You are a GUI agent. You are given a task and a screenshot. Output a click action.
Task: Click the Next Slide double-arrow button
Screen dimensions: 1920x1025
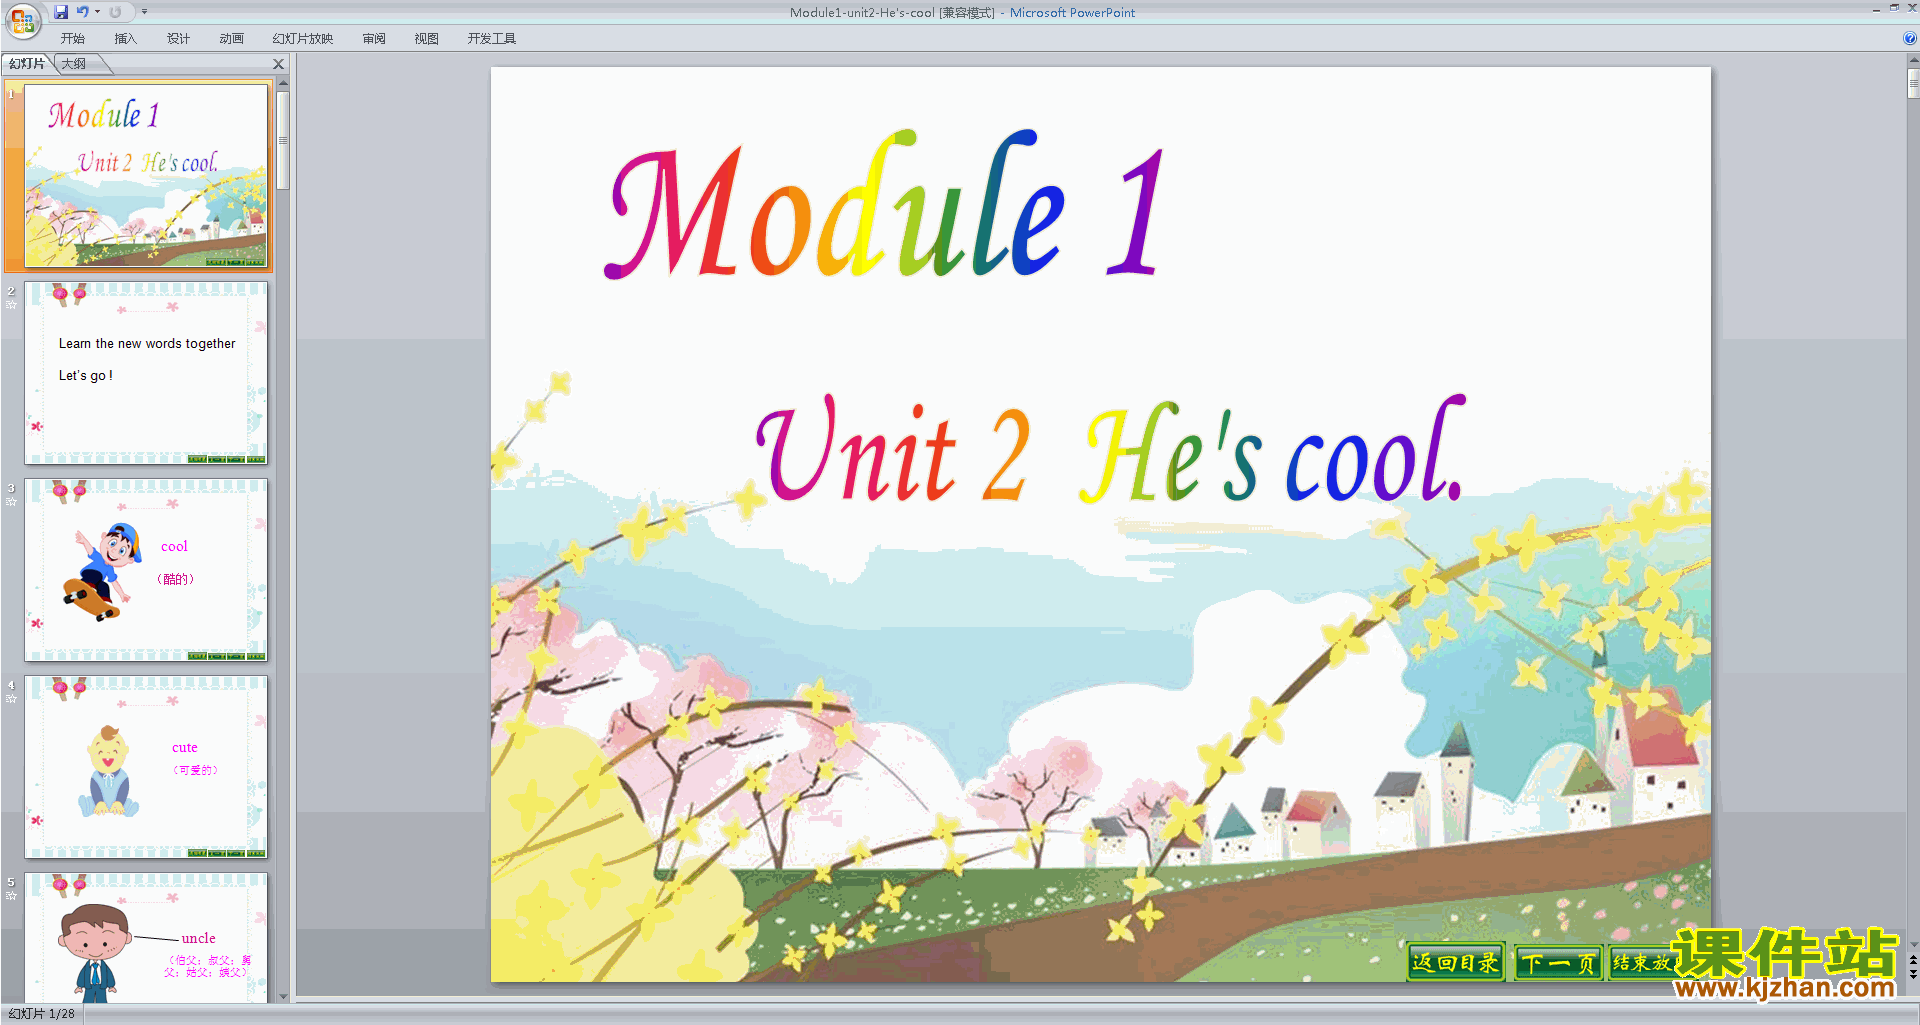(x=1913, y=975)
